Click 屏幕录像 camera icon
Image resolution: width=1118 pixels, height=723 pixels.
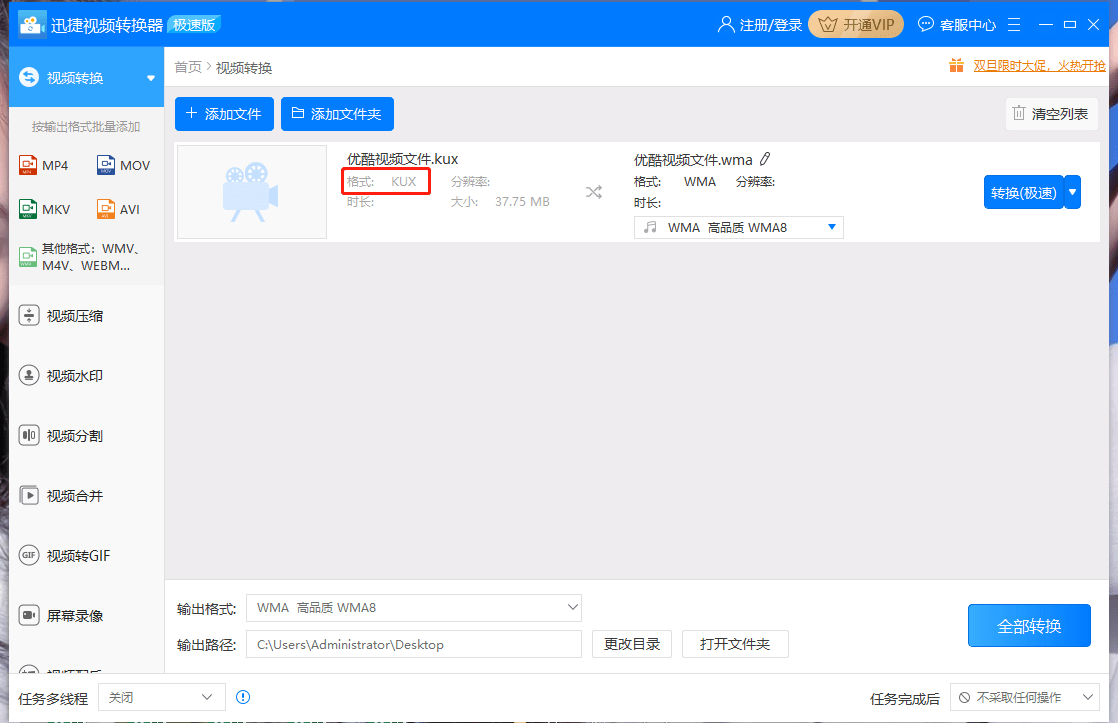tap(29, 615)
